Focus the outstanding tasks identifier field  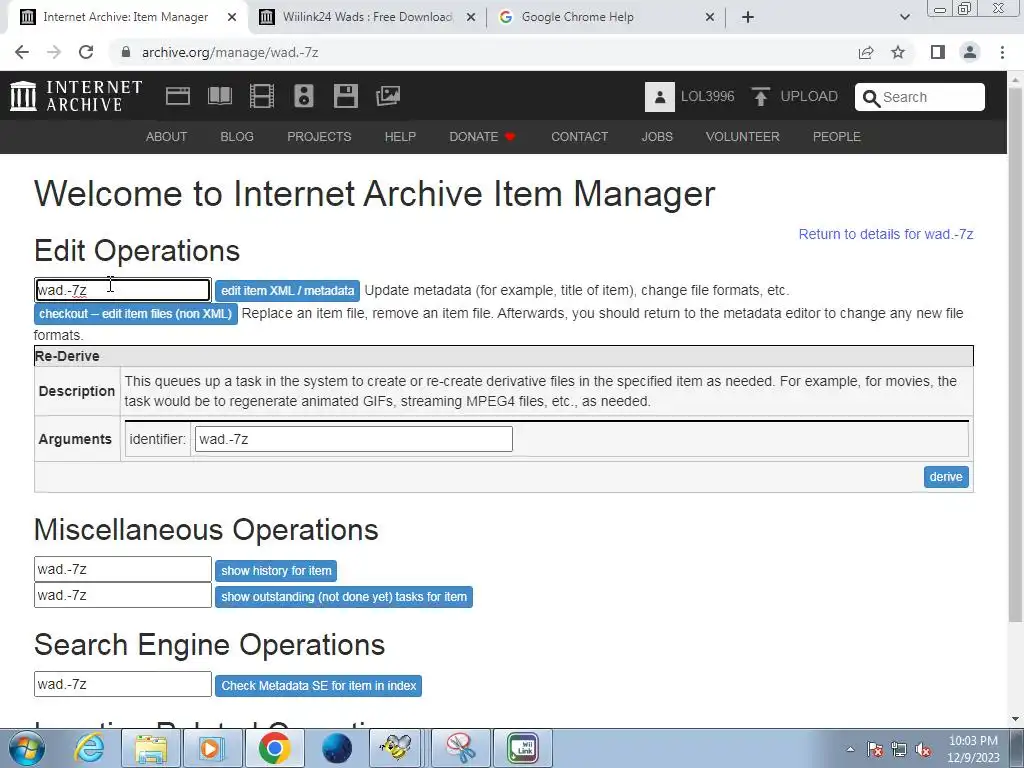click(123, 595)
